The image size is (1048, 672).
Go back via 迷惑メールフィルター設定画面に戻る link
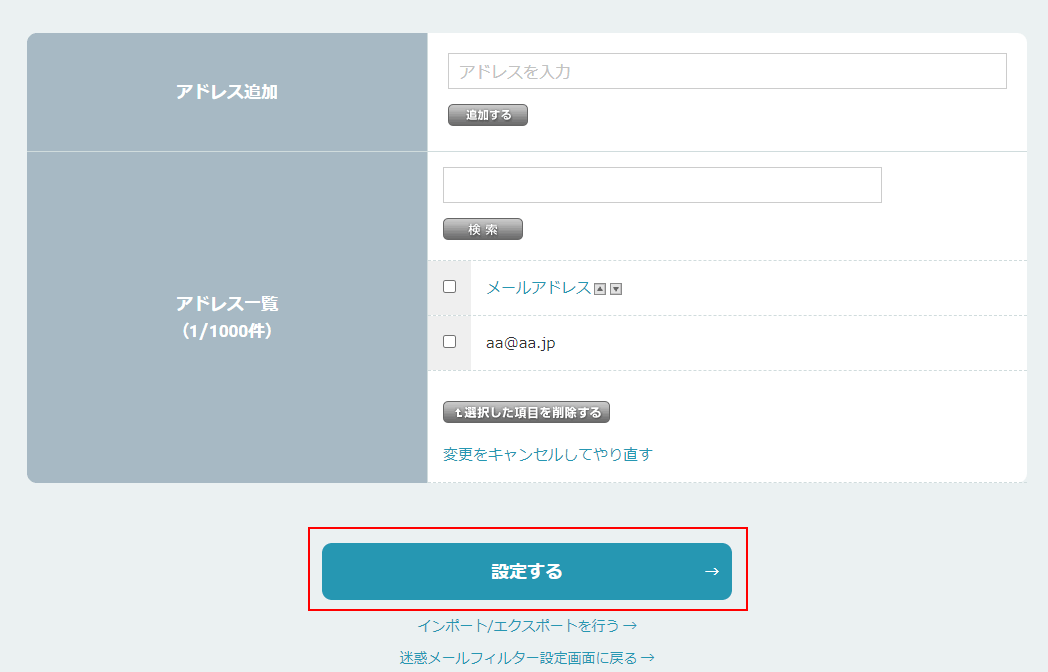pyautogui.click(x=519, y=658)
